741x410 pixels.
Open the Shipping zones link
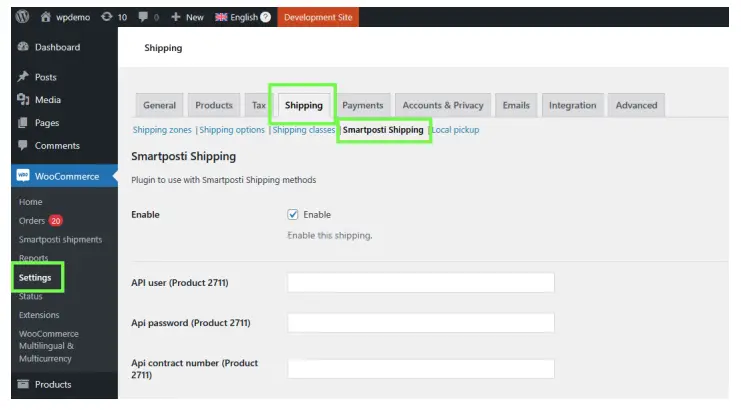click(162, 130)
